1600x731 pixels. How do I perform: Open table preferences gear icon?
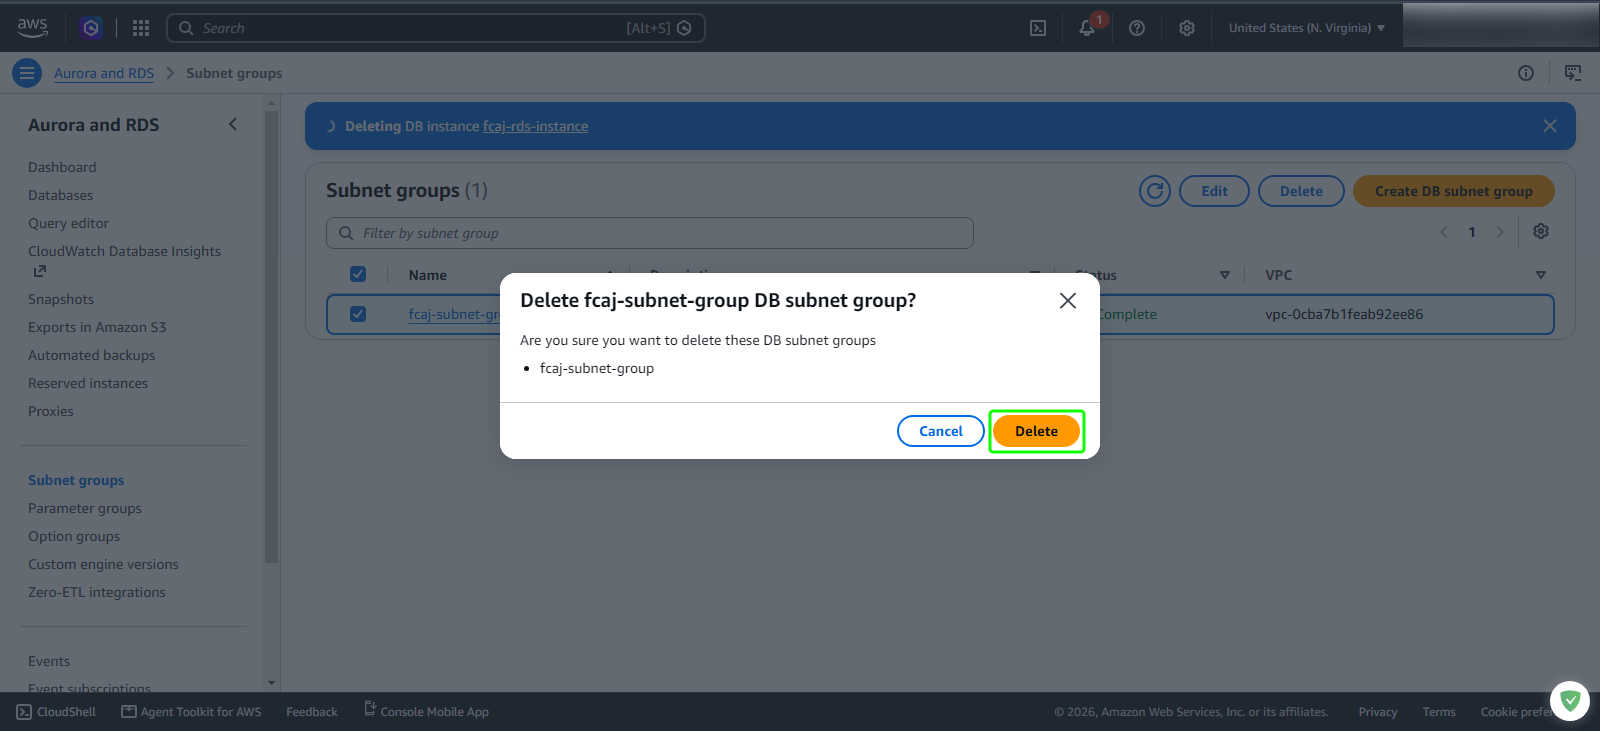coord(1541,231)
